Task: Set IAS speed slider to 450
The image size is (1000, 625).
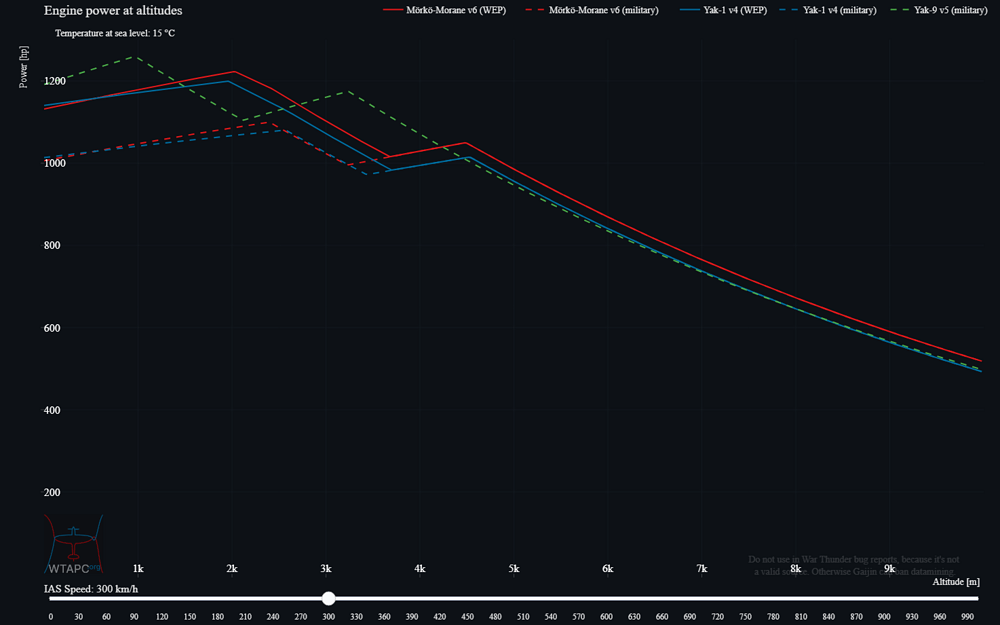Action: (x=467, y=617)
